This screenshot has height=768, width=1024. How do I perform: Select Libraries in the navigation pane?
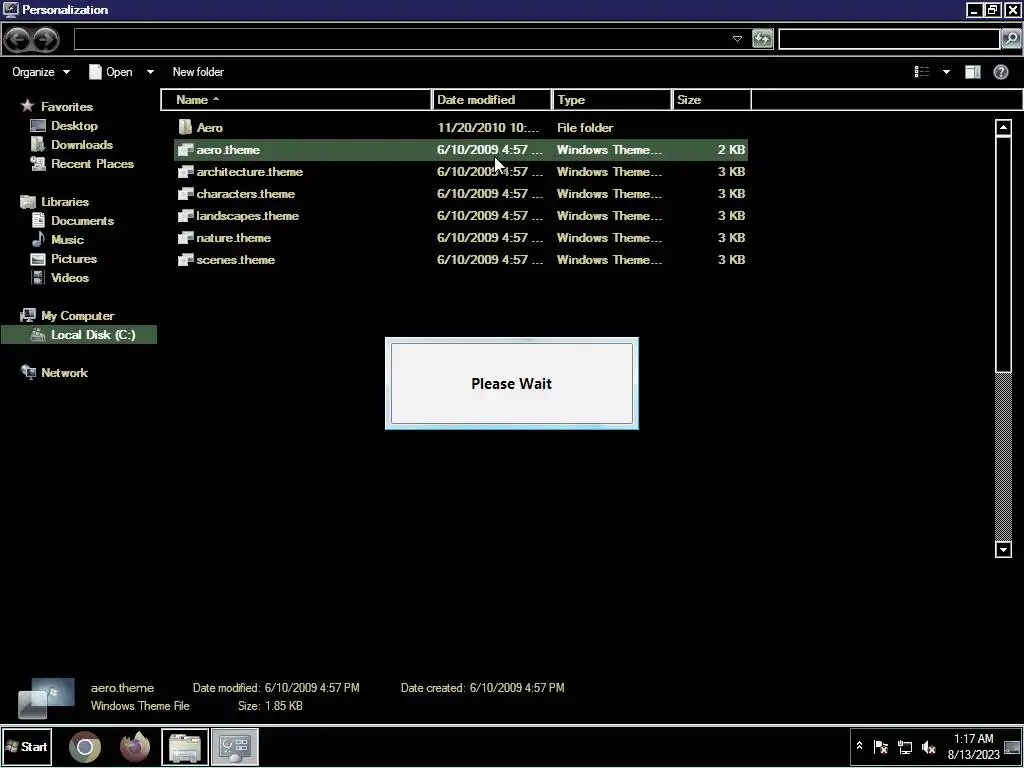pyautogui.click(x=55, y=202)
